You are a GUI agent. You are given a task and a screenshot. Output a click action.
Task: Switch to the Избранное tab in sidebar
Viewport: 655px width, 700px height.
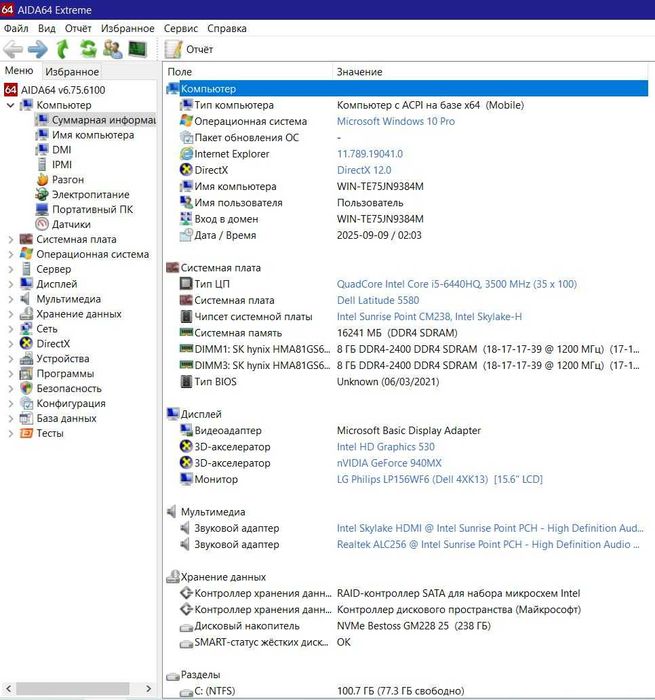pyautogui.click(x=72, y=71)
